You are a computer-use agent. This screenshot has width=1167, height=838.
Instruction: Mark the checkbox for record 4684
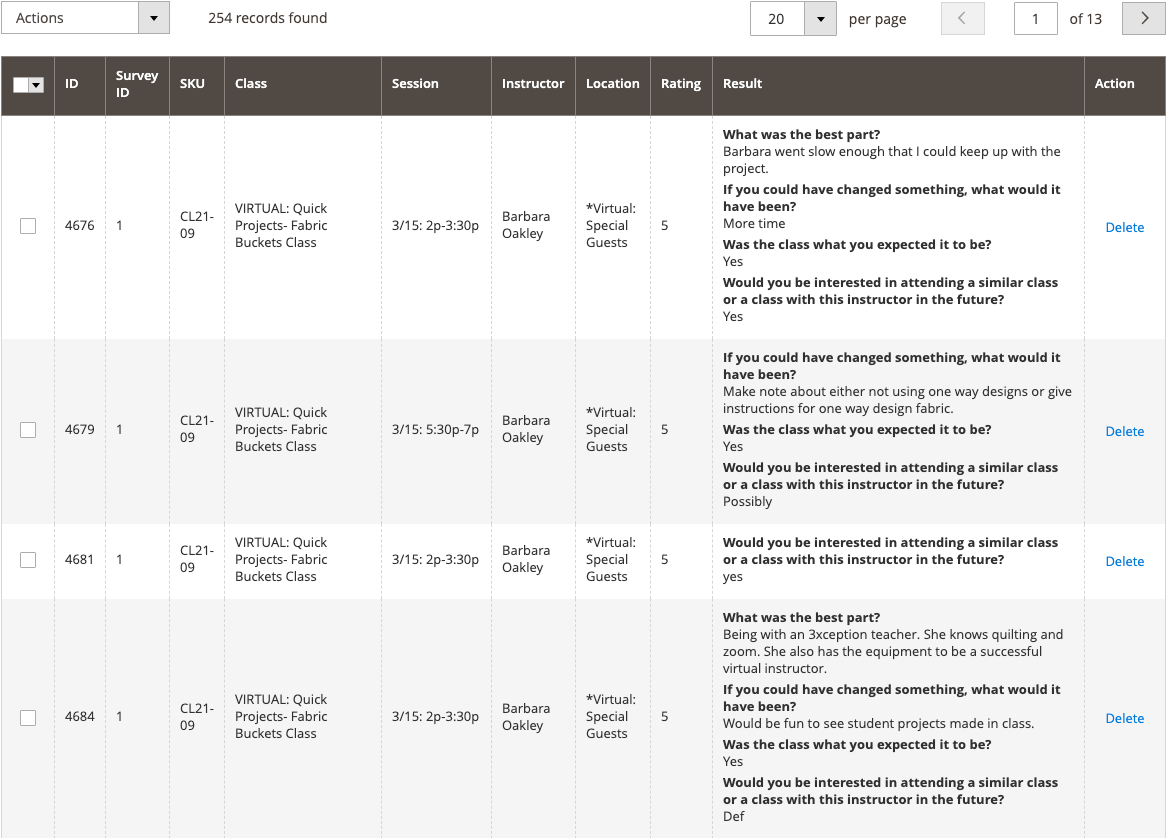(x=28, y=717)
